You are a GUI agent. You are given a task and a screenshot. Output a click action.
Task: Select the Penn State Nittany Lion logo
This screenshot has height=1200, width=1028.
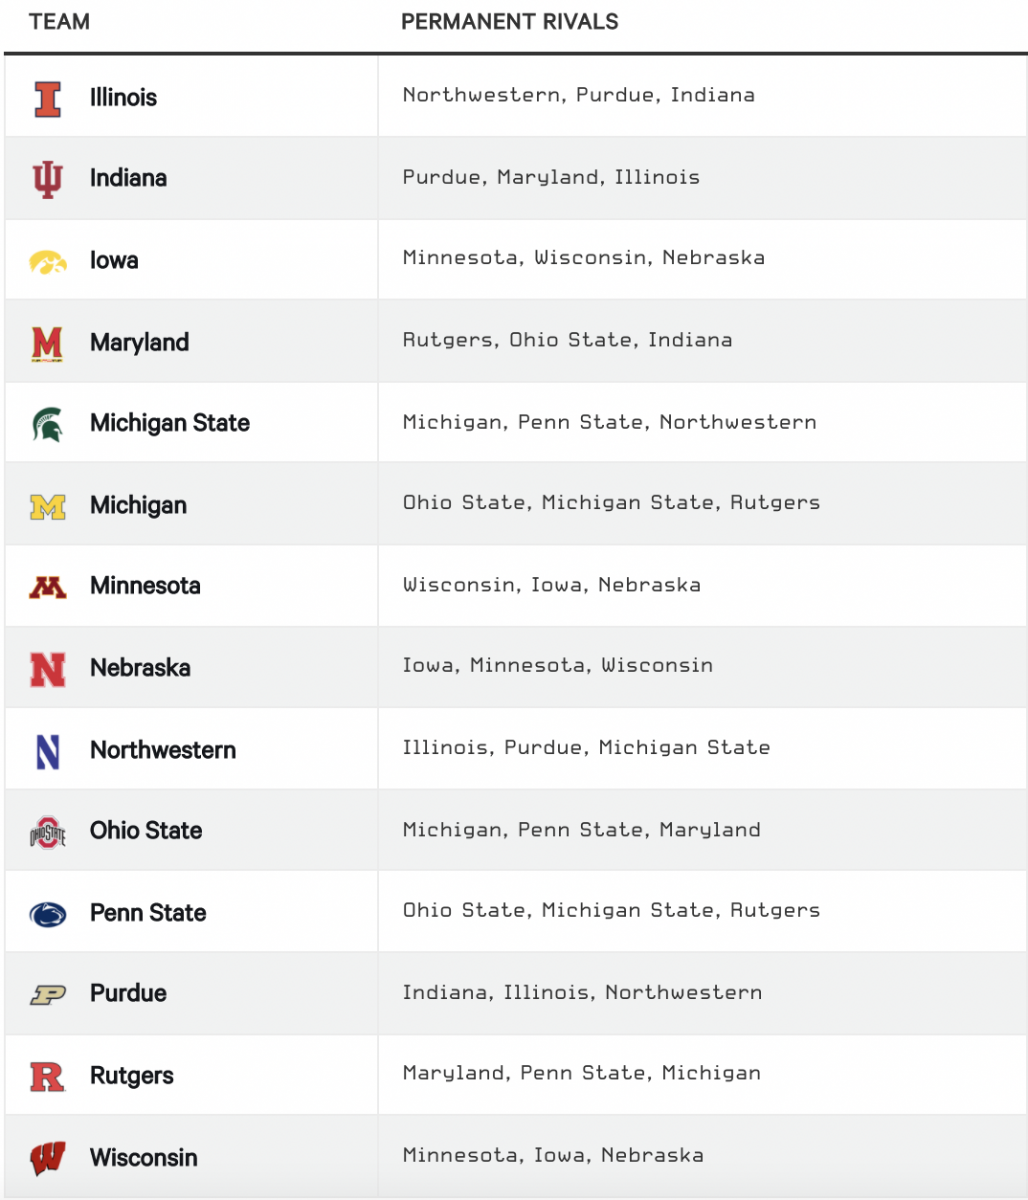(47, 914)
